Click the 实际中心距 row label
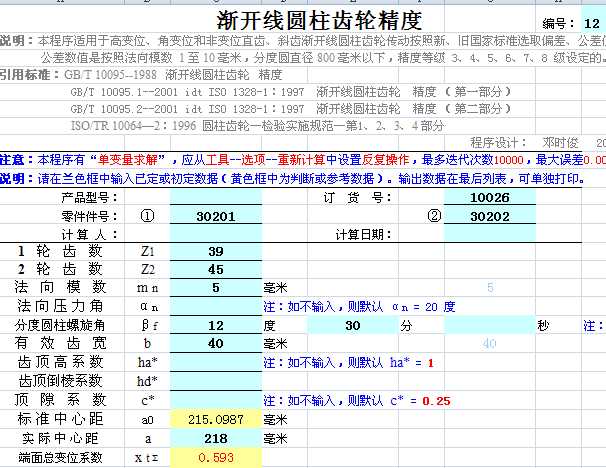Viewport: 606px width, 468px height. [x=60, y=438]
